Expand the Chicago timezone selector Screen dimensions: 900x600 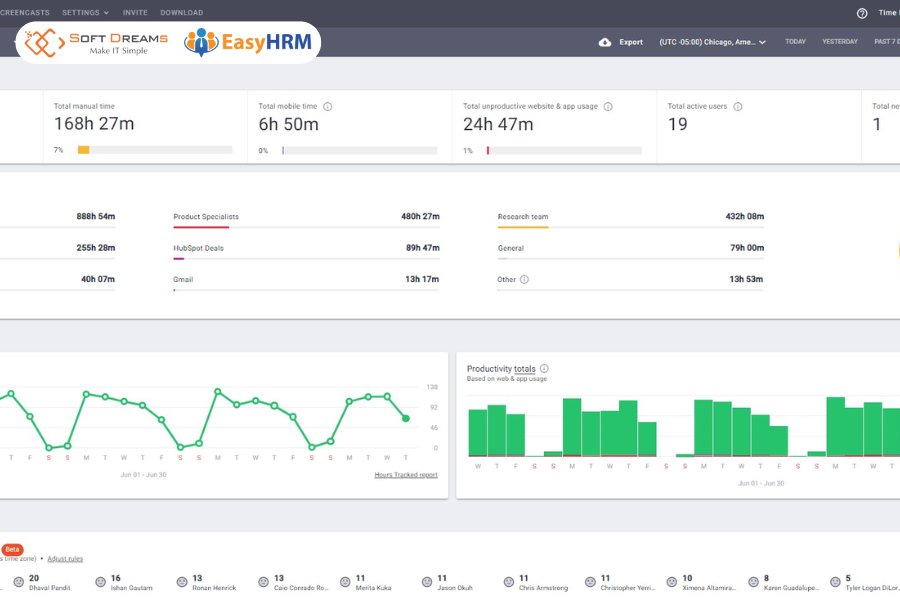click(712, 42)
